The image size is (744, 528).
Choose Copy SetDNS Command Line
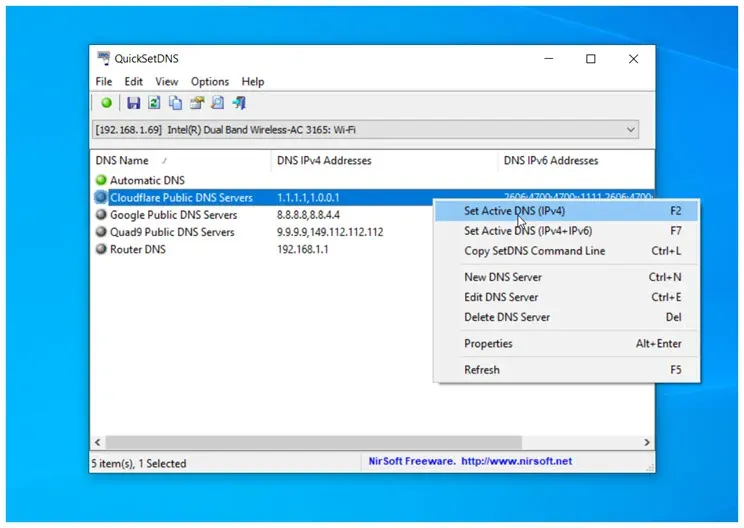567,251
